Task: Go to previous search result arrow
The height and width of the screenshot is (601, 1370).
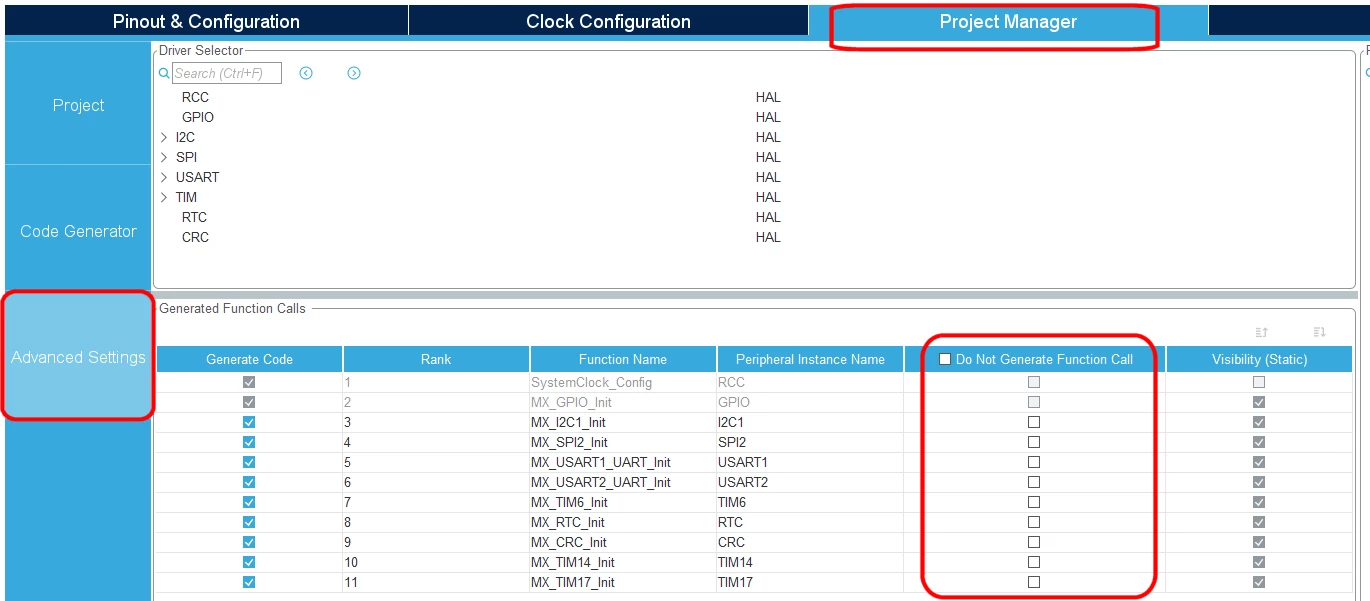Action: pyautogui.click(x=306, y=73)
